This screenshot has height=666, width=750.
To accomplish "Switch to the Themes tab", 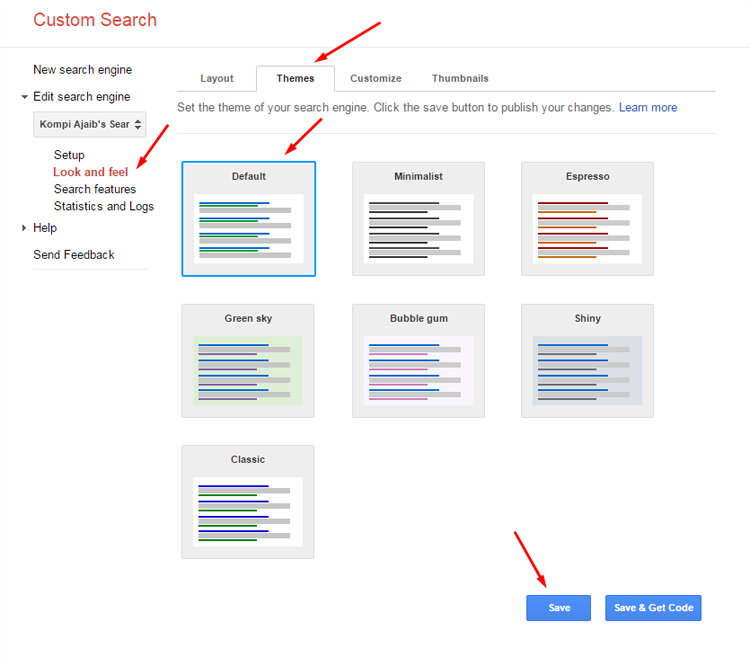I will point(295,78).
